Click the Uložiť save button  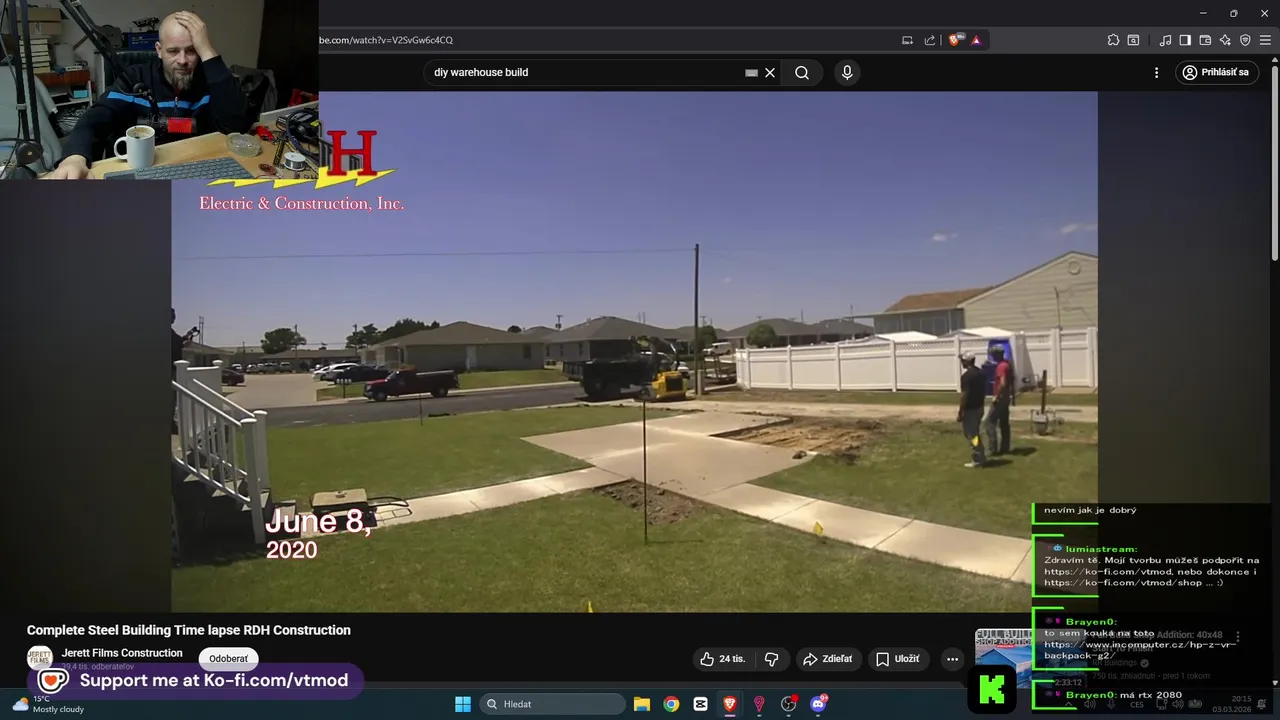click(x=898, y=659)
